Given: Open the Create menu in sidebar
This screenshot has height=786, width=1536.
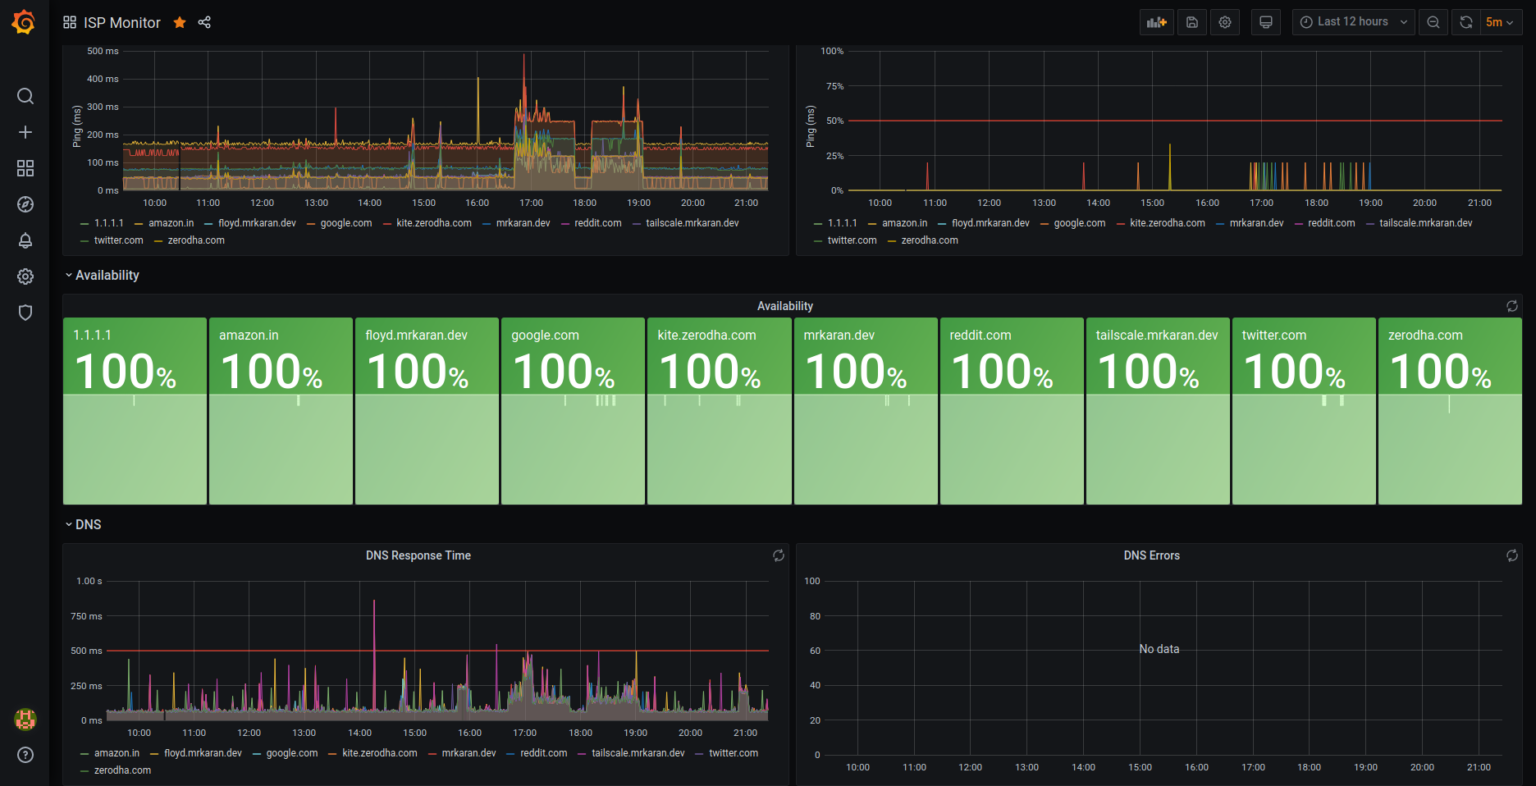Looking at the screenshot, I should (x=25, y=131).
